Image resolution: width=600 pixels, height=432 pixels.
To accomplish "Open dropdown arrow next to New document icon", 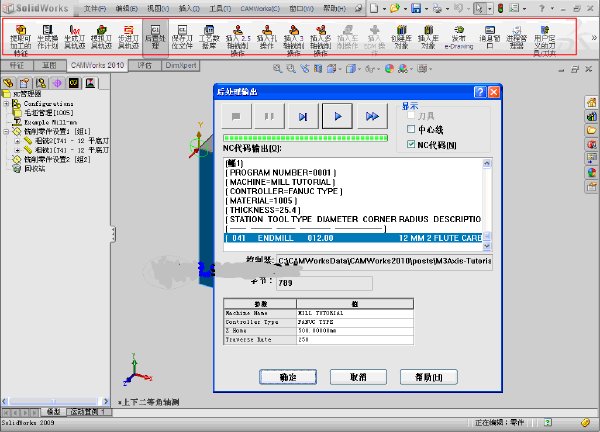I will pos(384,8).
